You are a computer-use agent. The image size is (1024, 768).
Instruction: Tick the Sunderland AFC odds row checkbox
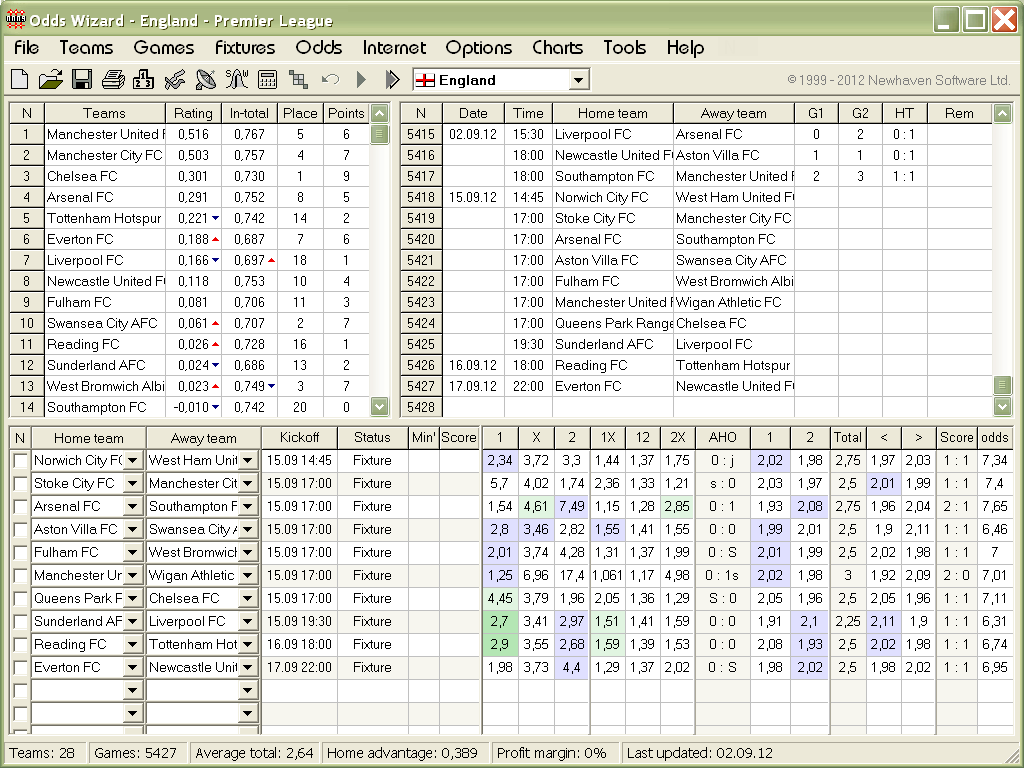tap(21, 622)
